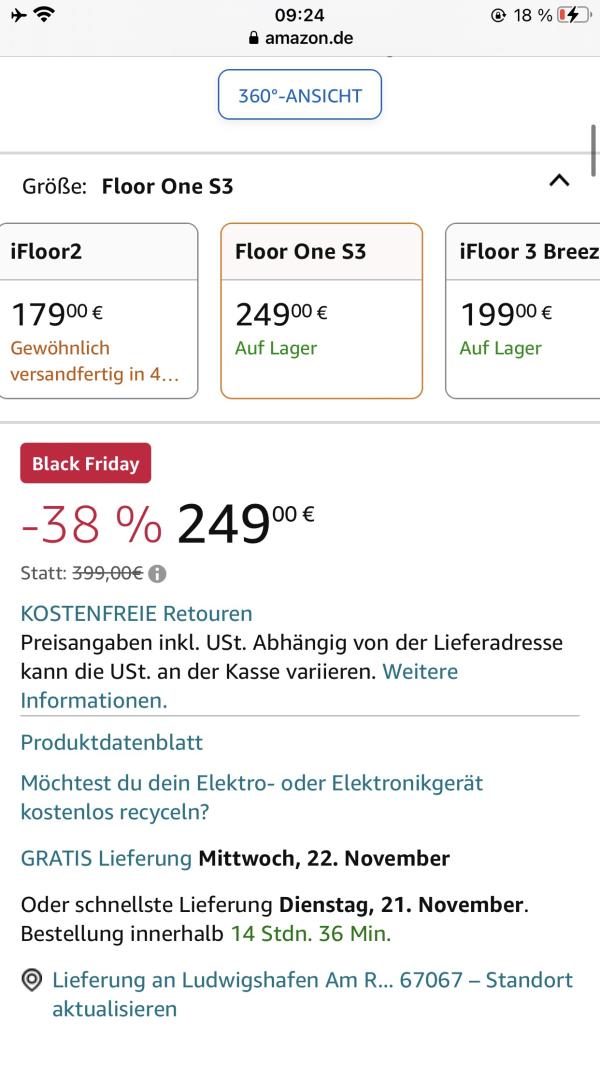The width and height of the screenshot is (600, 1066).
Task: Collapse the Größe section chevron
Action: [559, 181]
